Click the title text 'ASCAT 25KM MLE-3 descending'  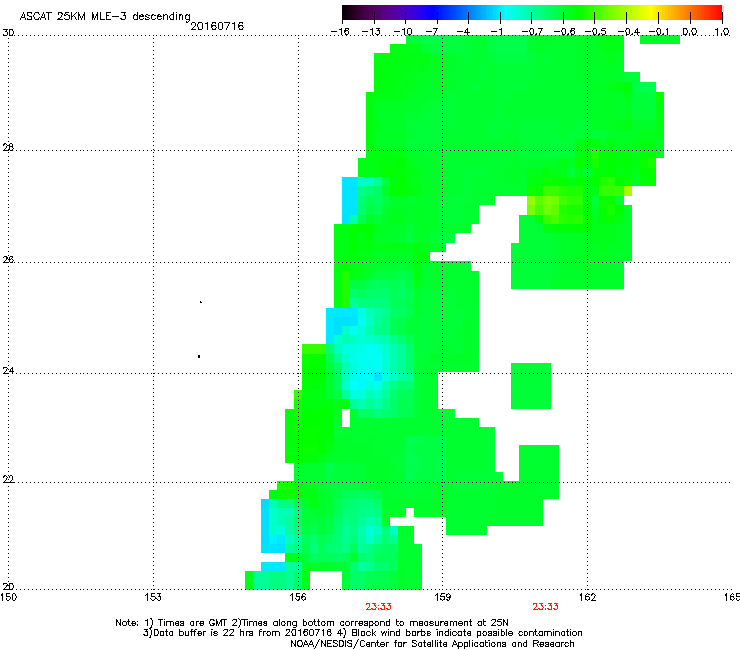pyautogui.click(x=105, y=16)
